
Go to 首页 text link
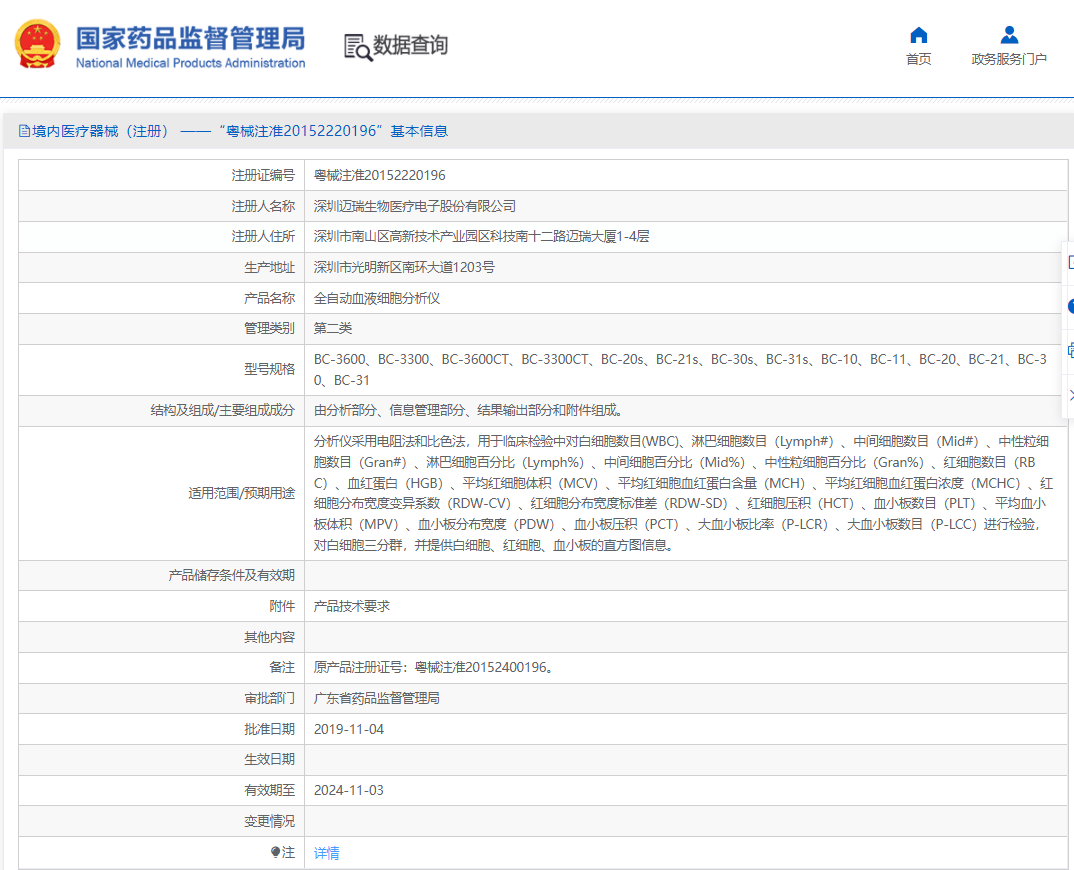click(919, 59)
